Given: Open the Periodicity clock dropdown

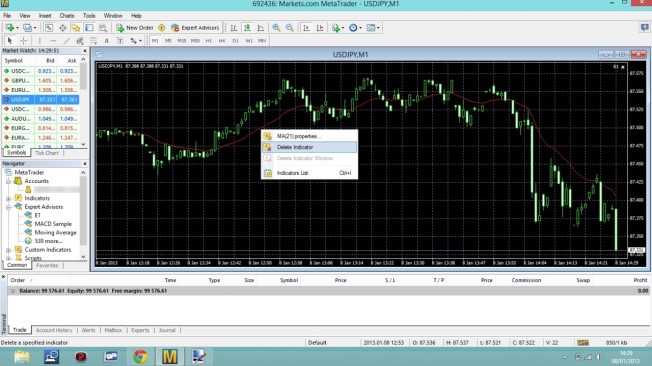Looking at the screenshot, I should click(x=355, y=28).
